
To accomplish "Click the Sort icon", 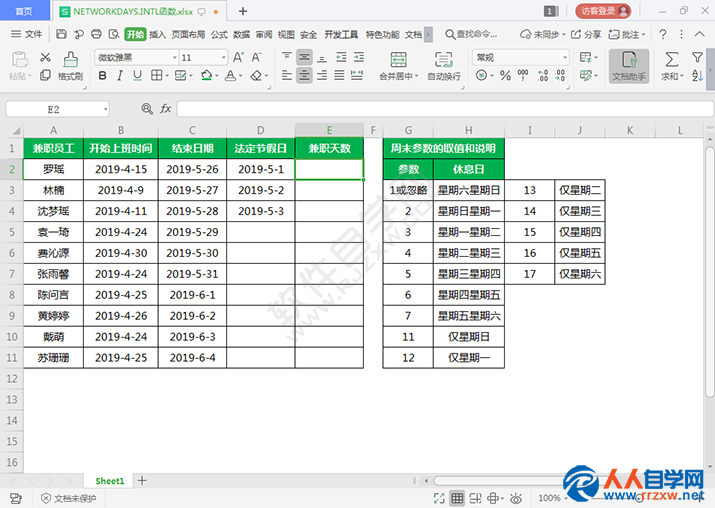I will [697, 75].
